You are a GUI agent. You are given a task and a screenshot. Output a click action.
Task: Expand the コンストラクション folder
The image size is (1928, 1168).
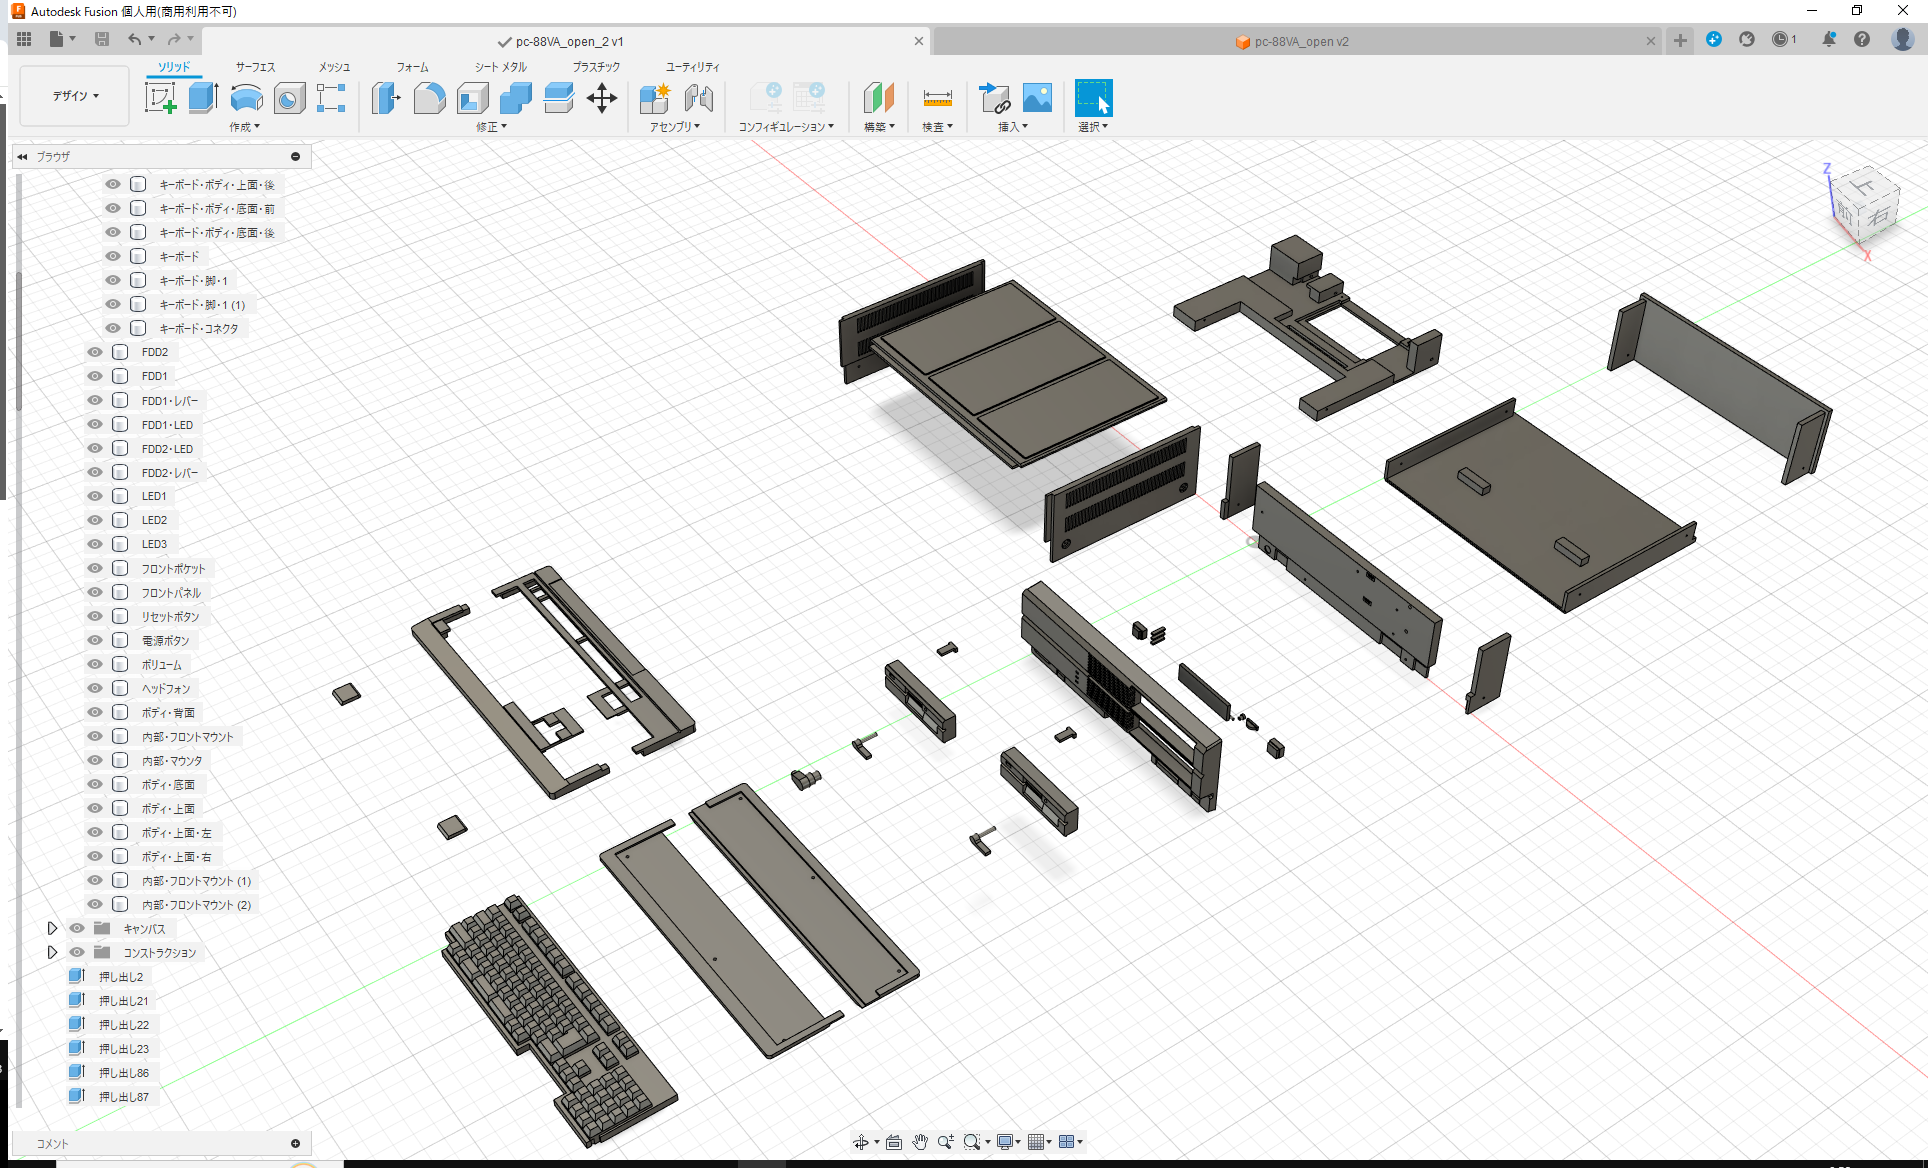[53, 952]
